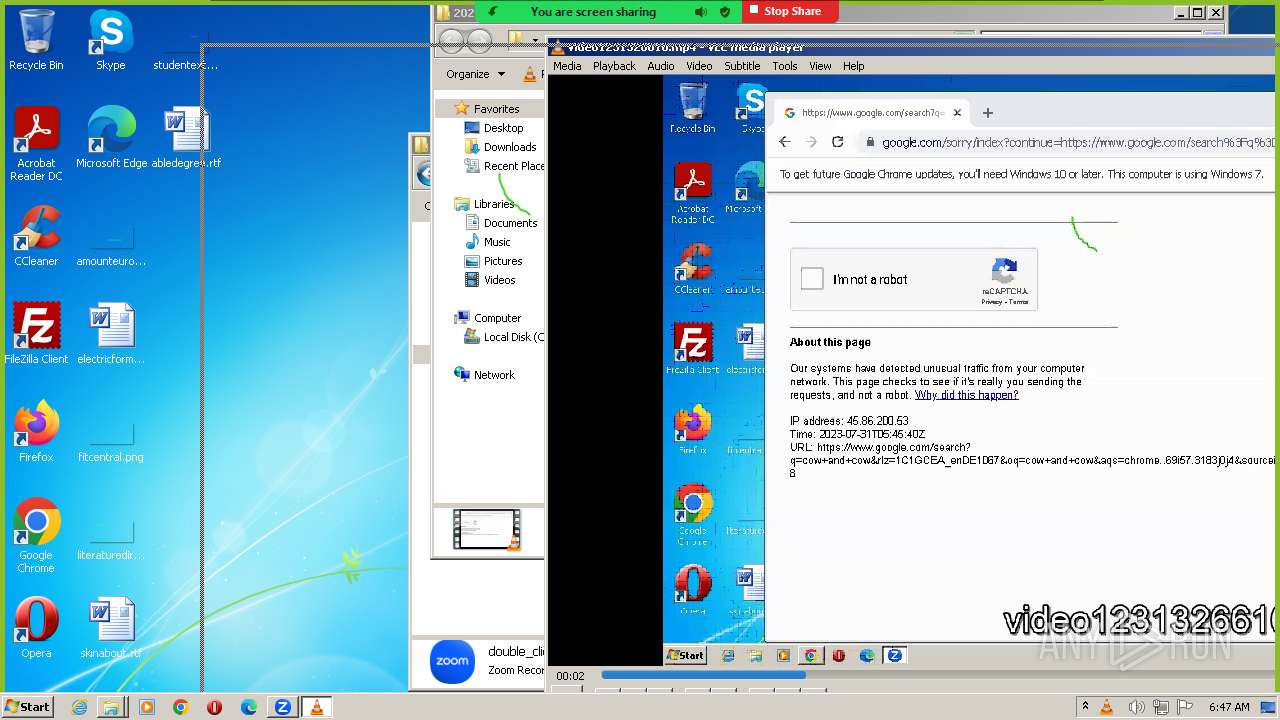
Task: Open the Windows Explorer taskbar button
Action: coord(111,707)
